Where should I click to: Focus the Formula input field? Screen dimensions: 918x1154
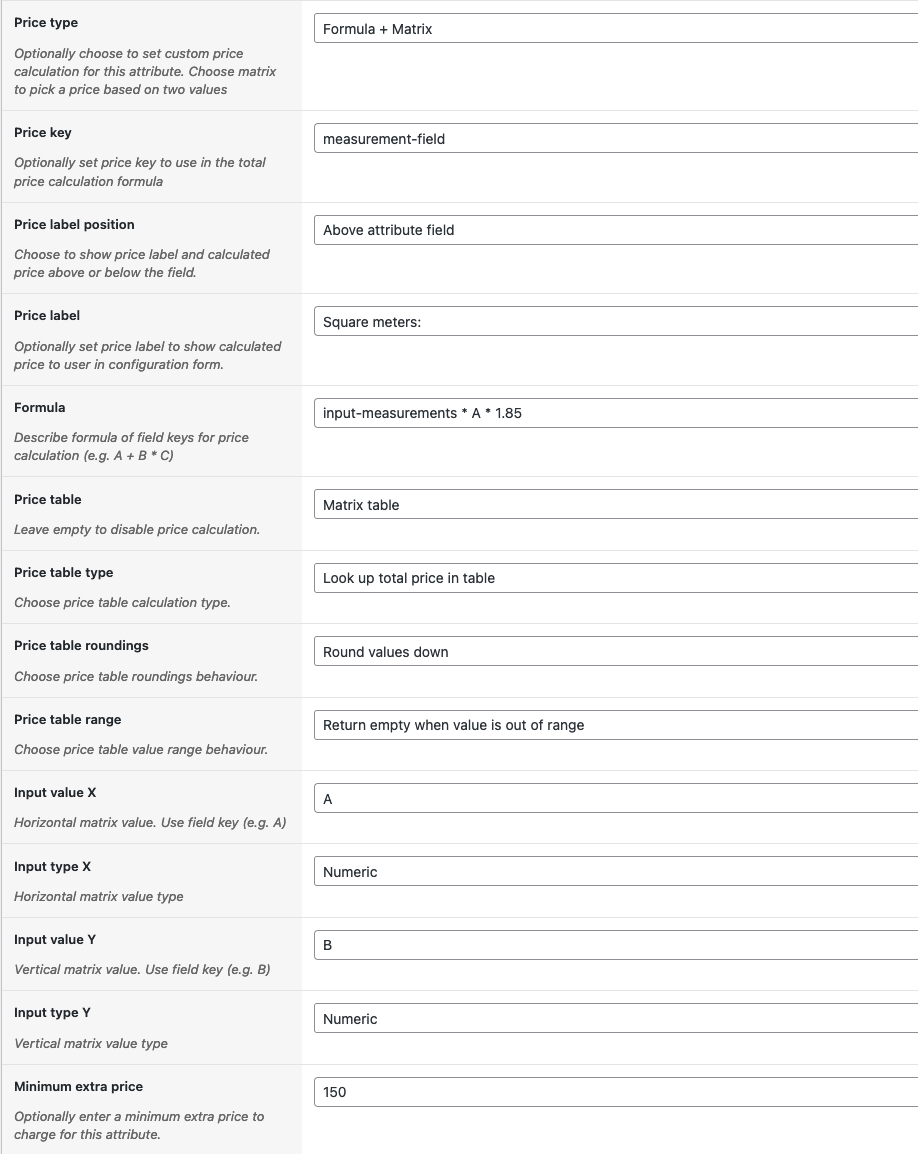(615, 413)
